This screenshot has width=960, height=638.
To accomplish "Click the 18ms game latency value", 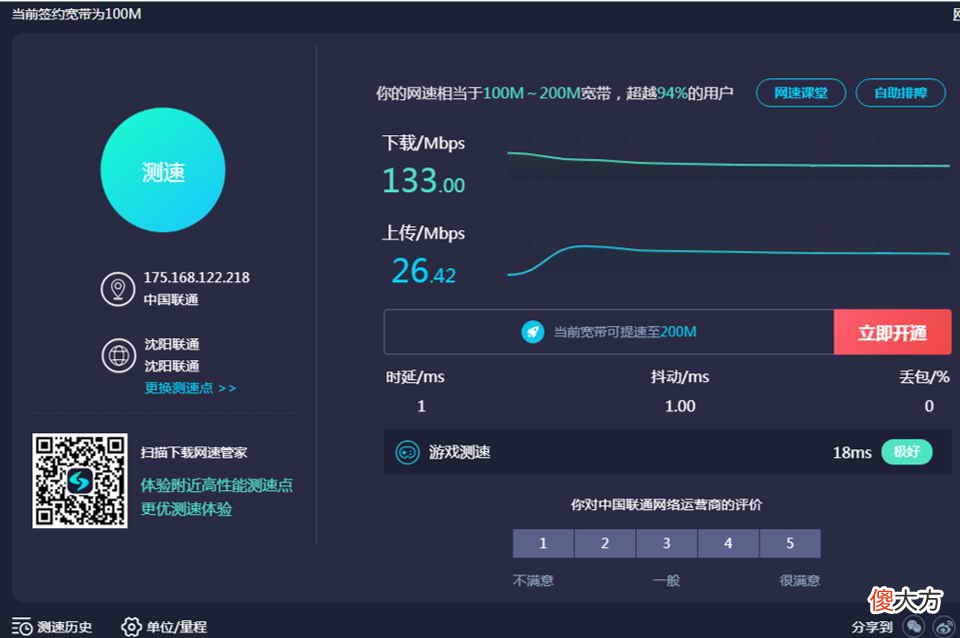I will 852,452.
